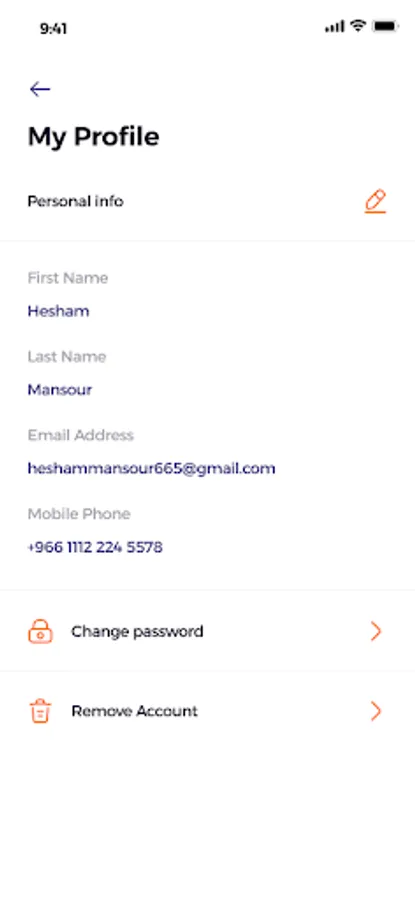Expand Remove Account with its chevron
This screenshot has height=900, width=415.
point(376,711)
